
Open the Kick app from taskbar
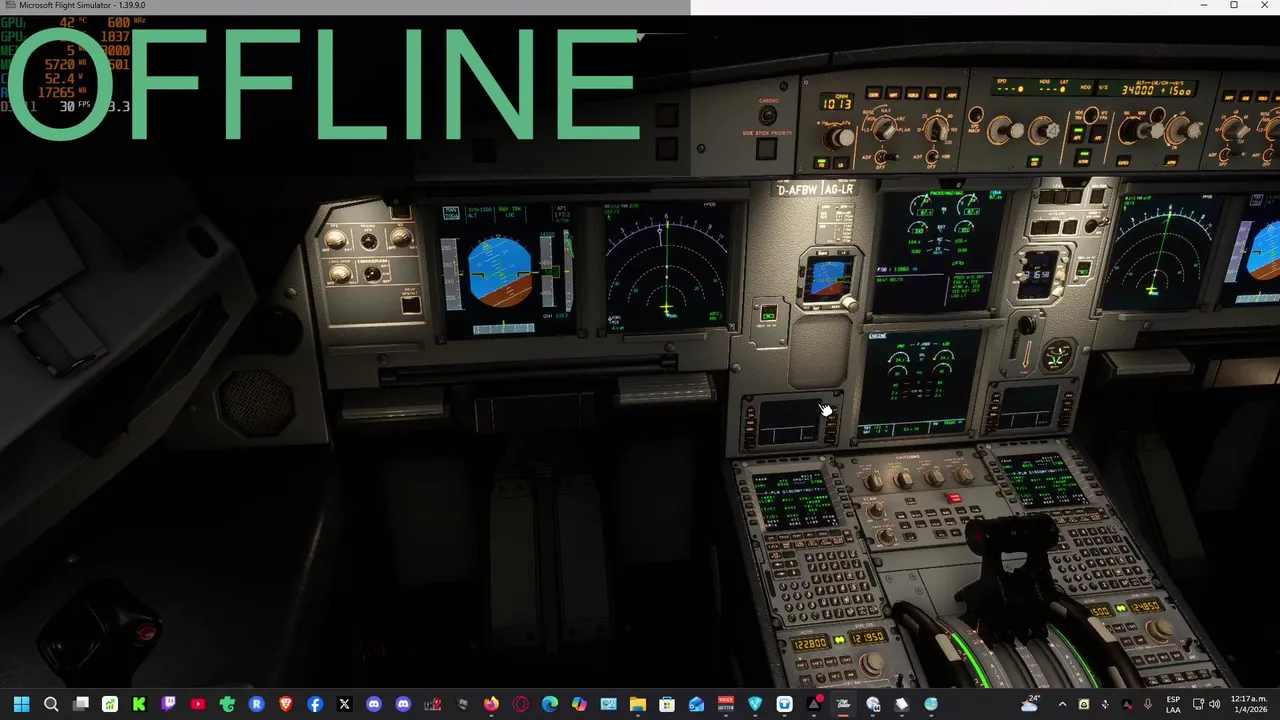coord(139,704)
